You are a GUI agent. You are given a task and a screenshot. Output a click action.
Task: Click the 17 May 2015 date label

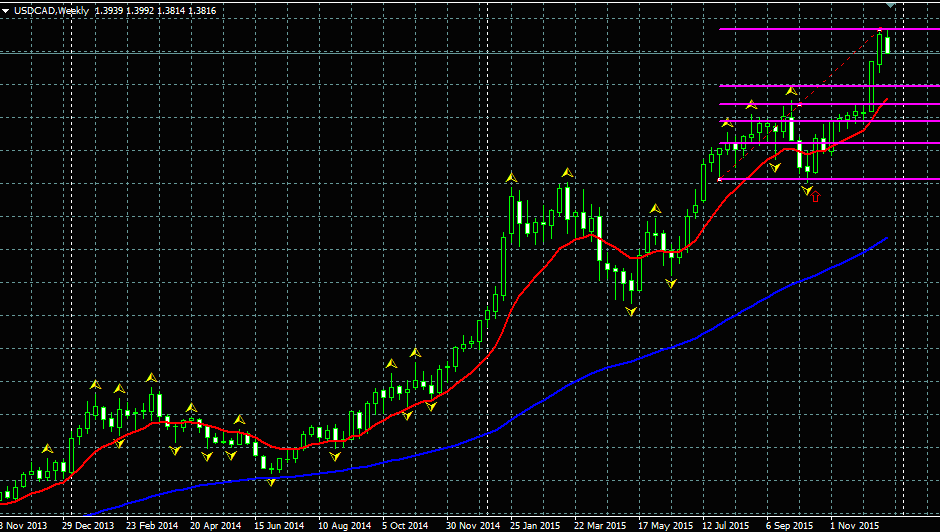[x=665, y=525]
